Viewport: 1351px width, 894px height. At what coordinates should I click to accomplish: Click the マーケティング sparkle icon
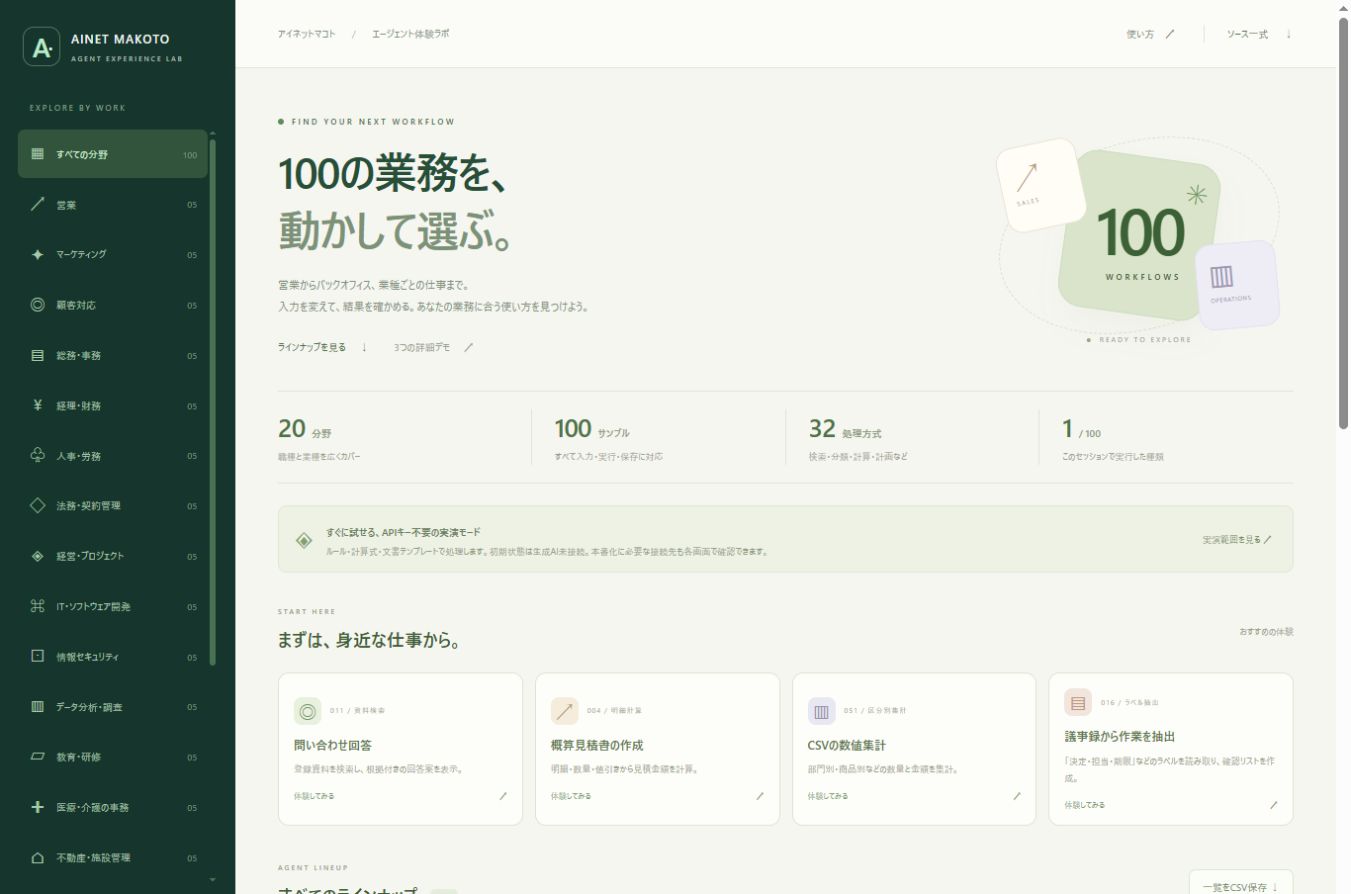click(38, 254)
